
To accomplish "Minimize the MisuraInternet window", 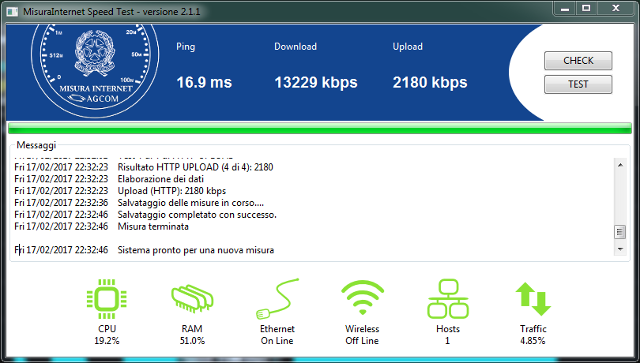I will point(565,9).
